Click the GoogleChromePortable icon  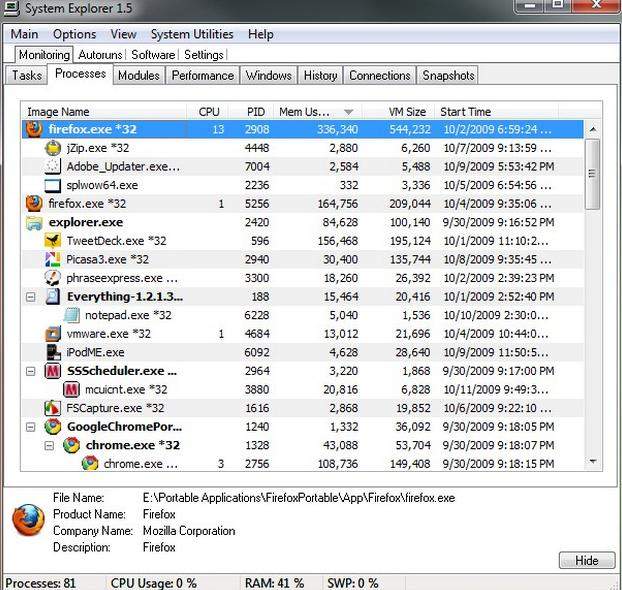pyautogui.click(x=53, y=427)
